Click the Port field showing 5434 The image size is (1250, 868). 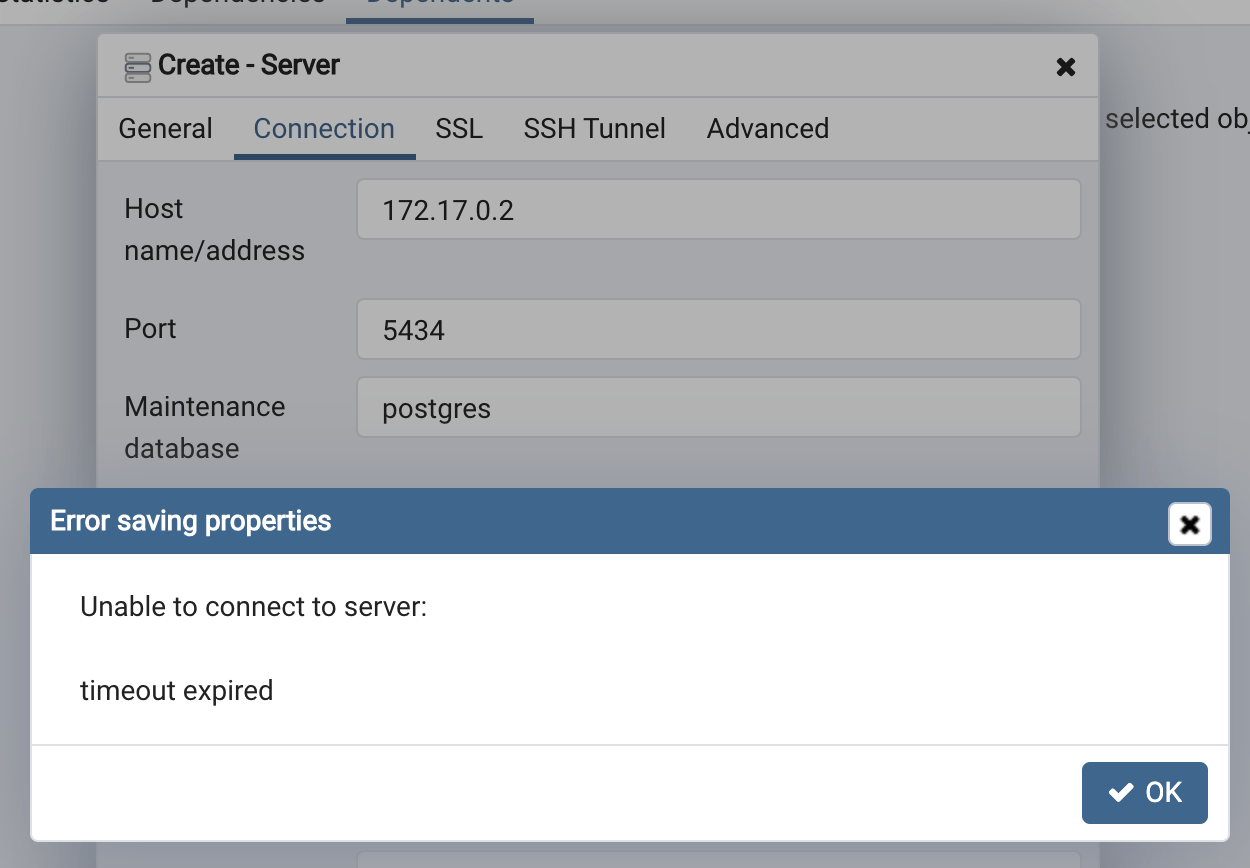click(718, 329)
